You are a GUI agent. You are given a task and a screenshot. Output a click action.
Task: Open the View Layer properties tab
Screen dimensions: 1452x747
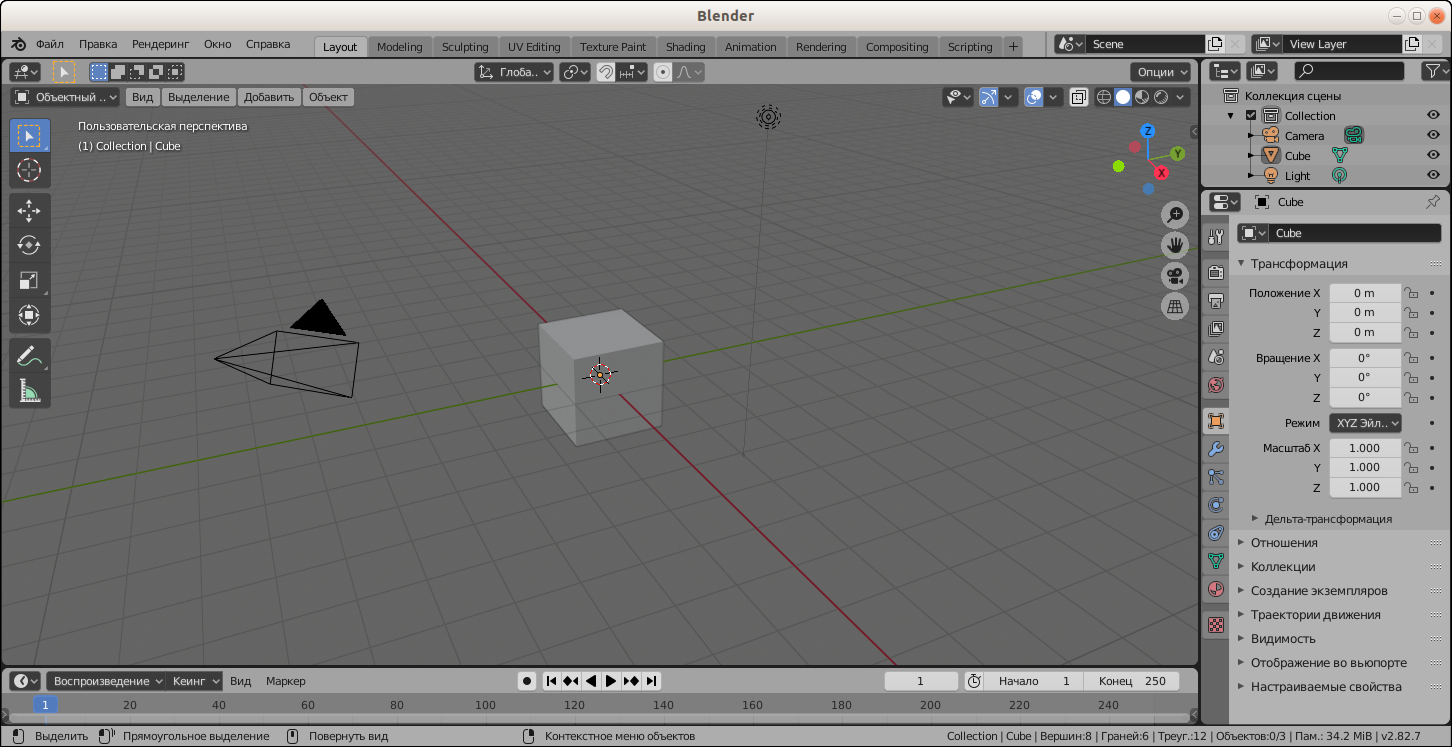(x=1215, y=329)
